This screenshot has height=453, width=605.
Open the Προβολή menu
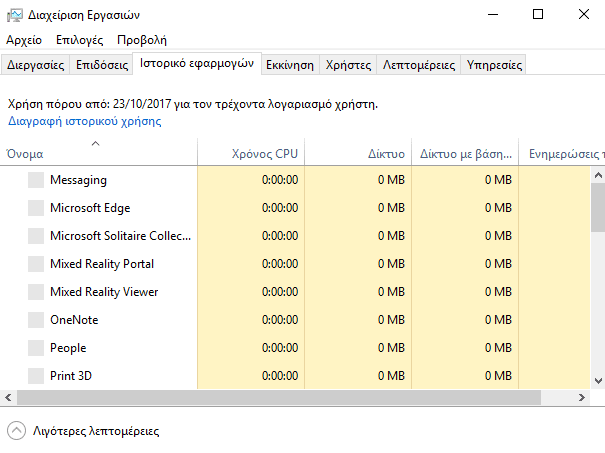point(142,40)
